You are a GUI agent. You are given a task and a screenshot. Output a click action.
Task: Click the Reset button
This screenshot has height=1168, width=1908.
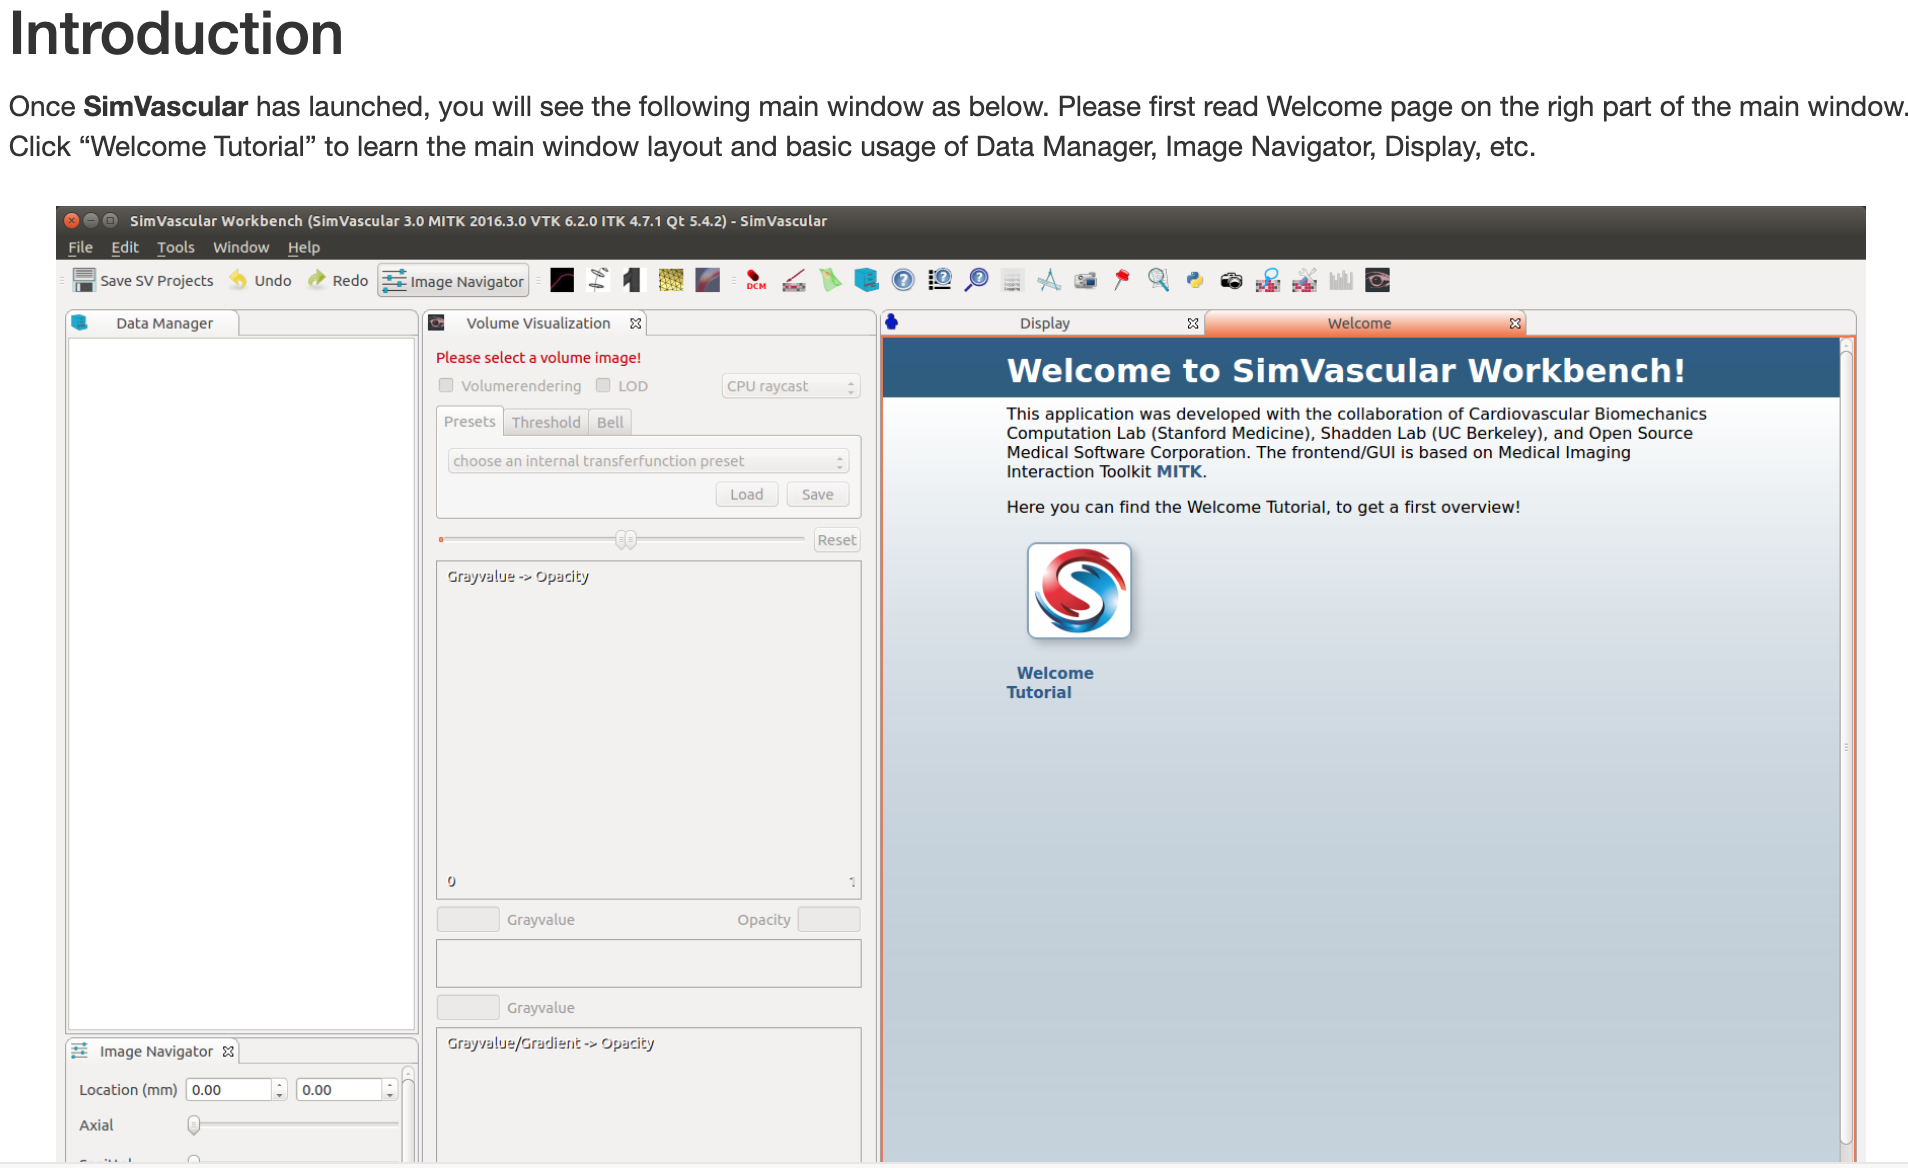coord(836,540)
